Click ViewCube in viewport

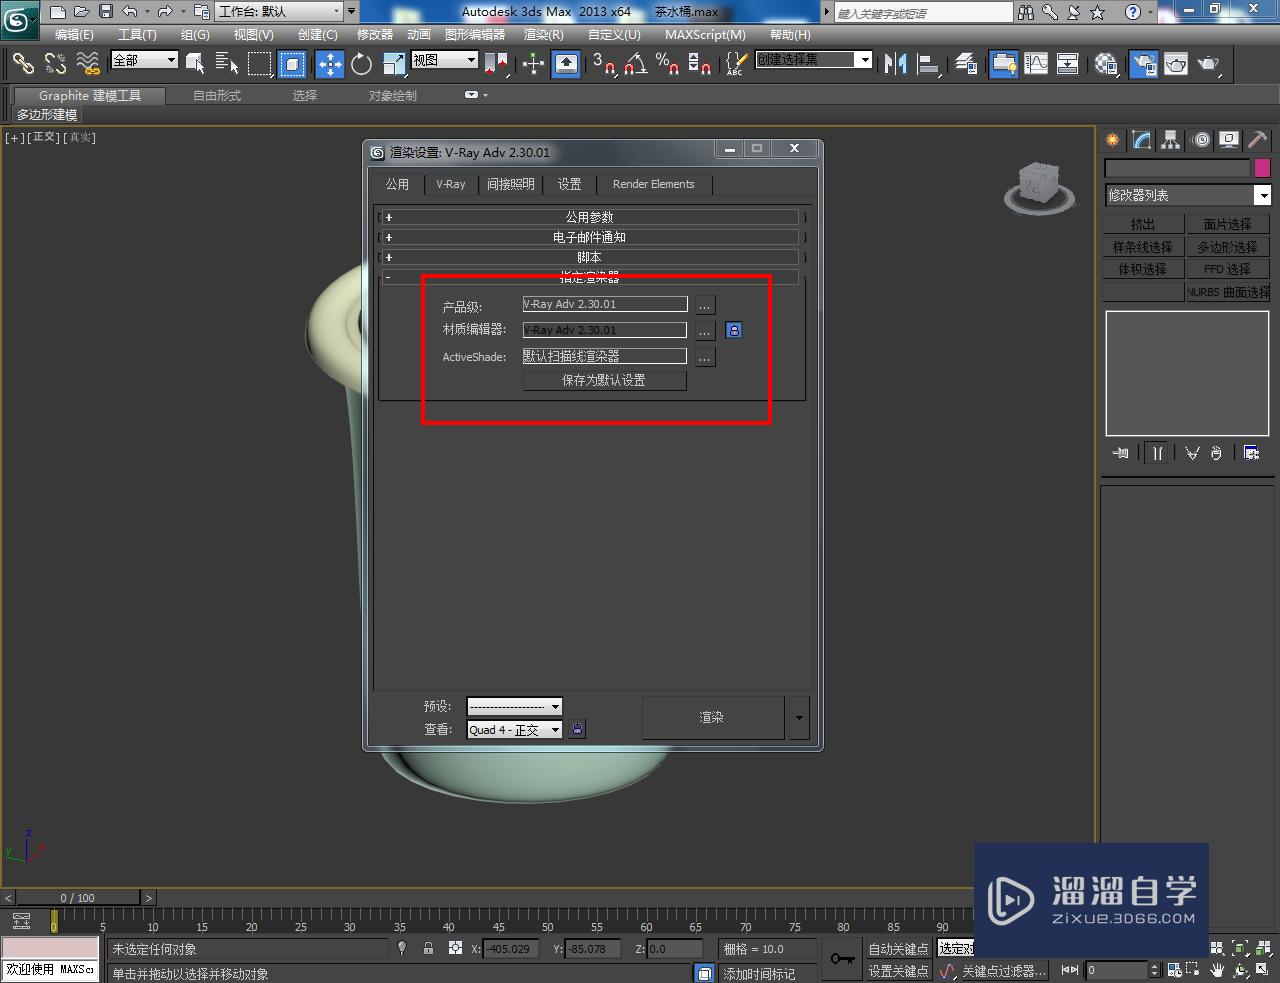click(1039, 187)
